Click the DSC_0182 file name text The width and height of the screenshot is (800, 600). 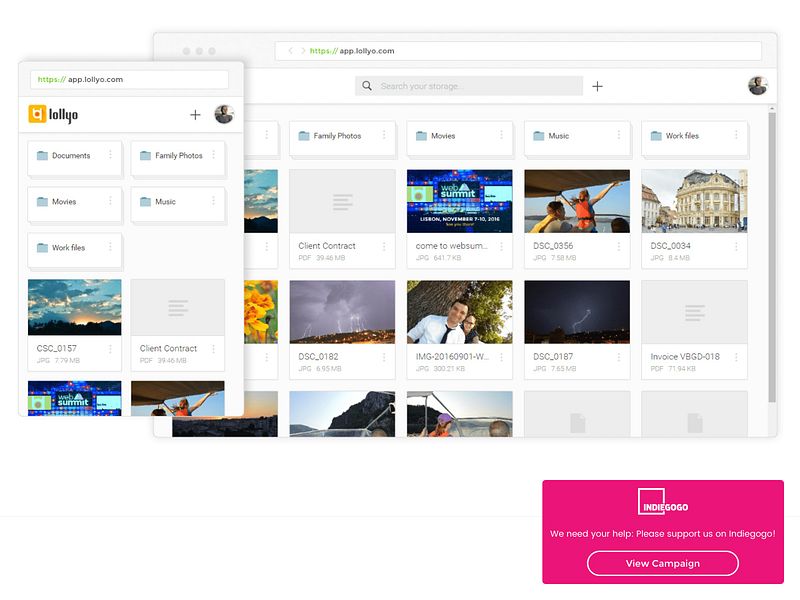(x=318, y=357)
